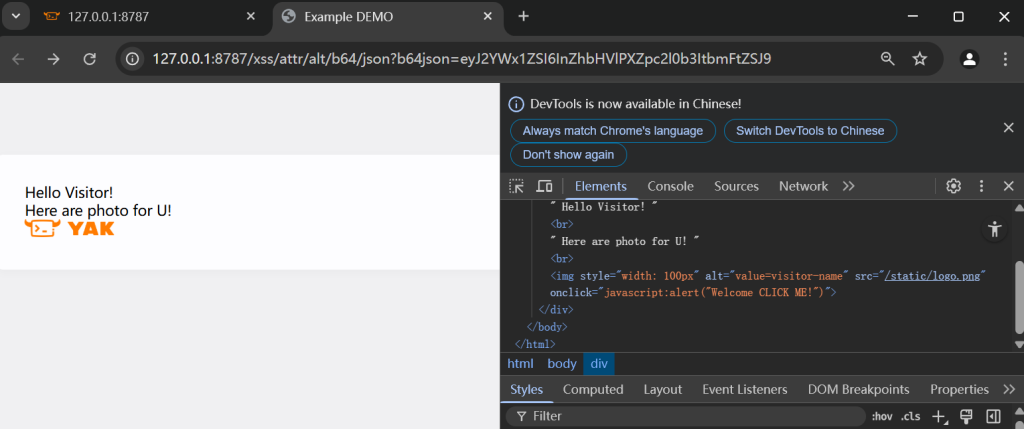Open a new browser tab

coord(523,16)
